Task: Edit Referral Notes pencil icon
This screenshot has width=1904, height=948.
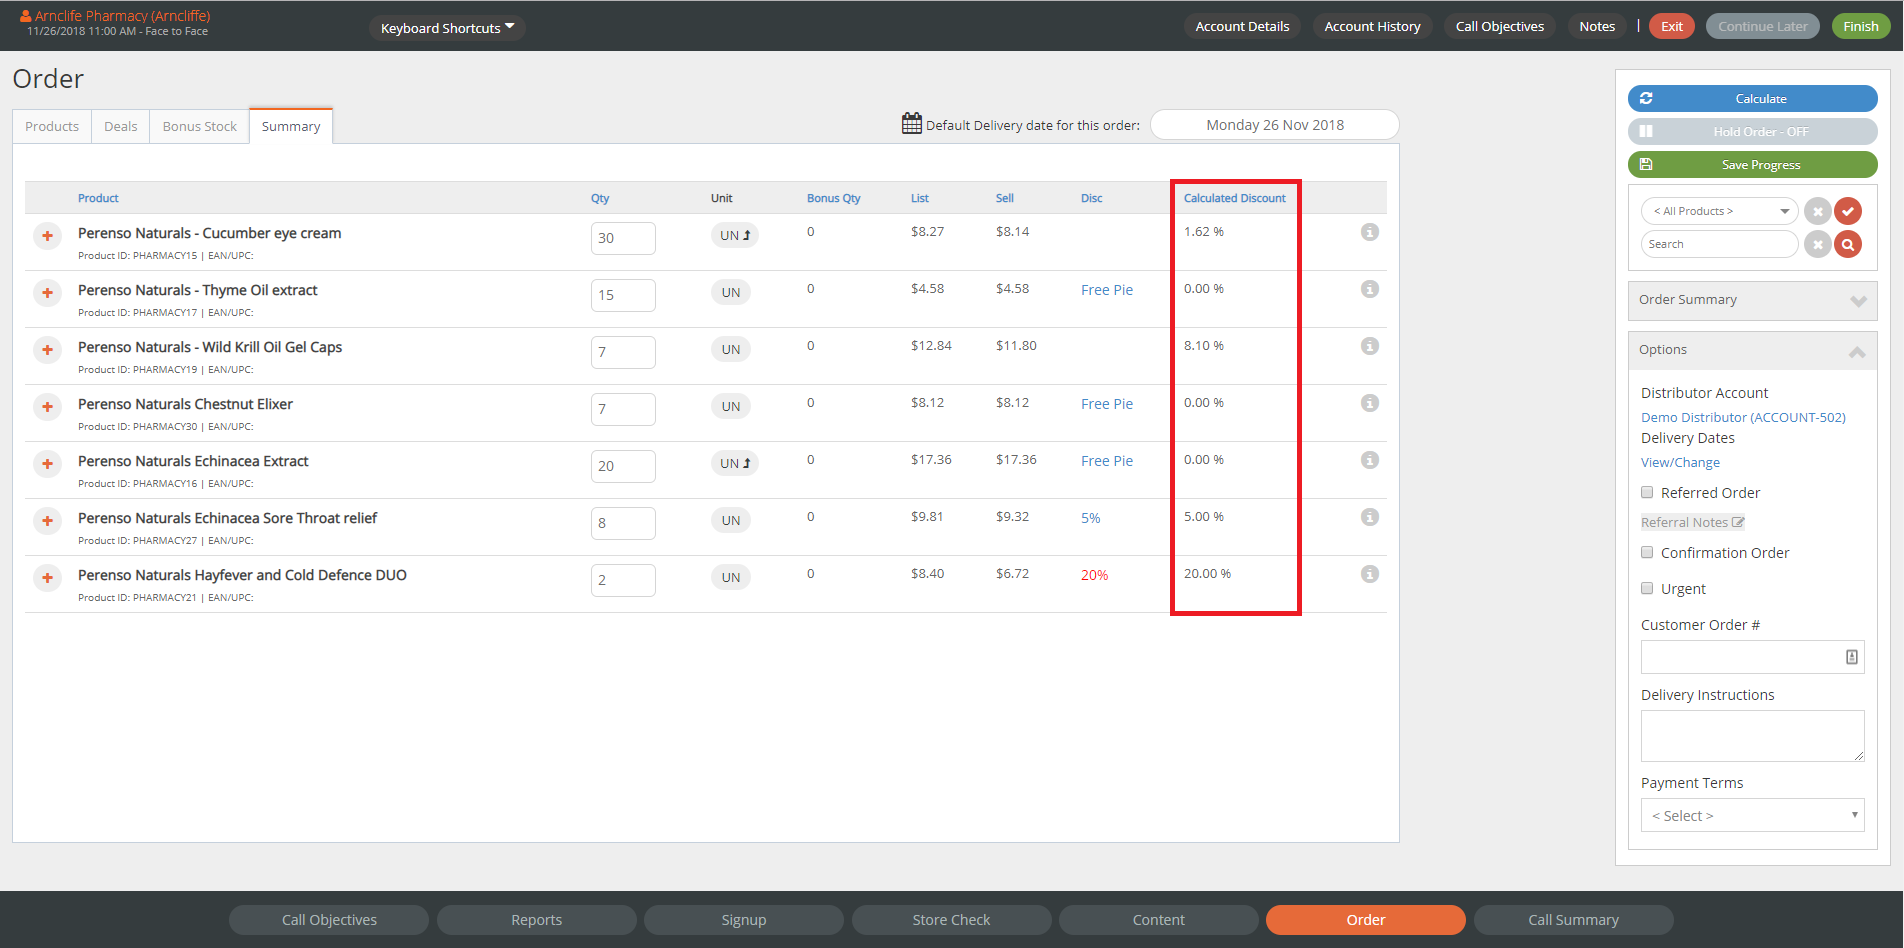Action: click(x=1738, y=522)
